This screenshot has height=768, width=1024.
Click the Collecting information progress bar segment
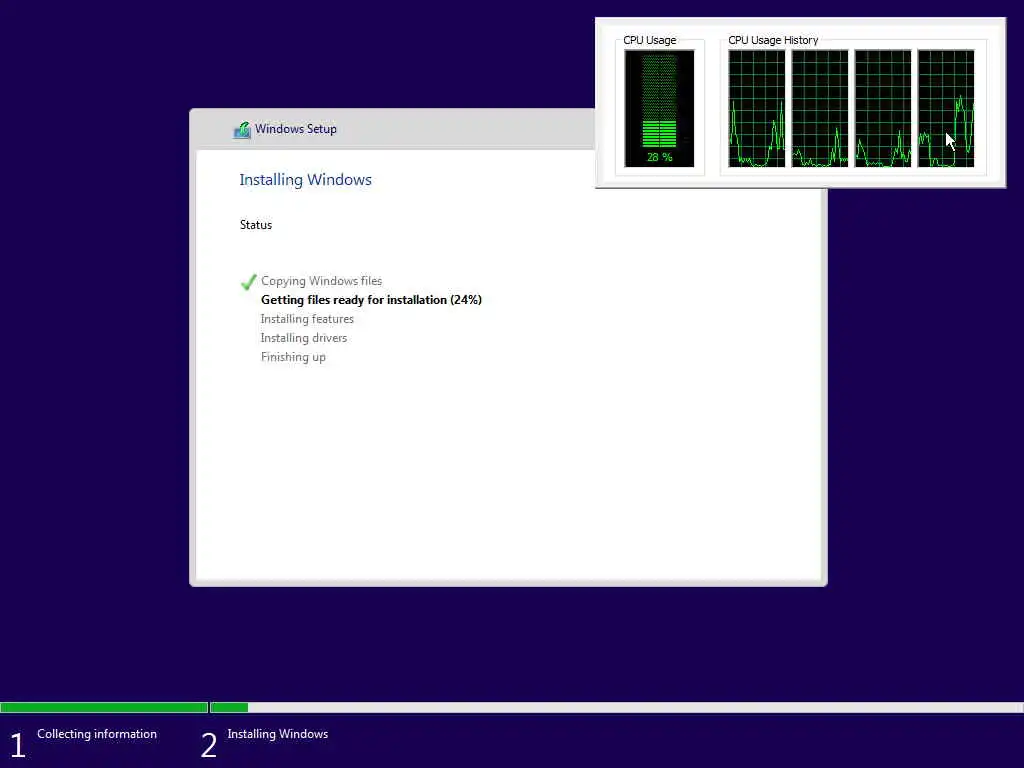pos(104,707)
